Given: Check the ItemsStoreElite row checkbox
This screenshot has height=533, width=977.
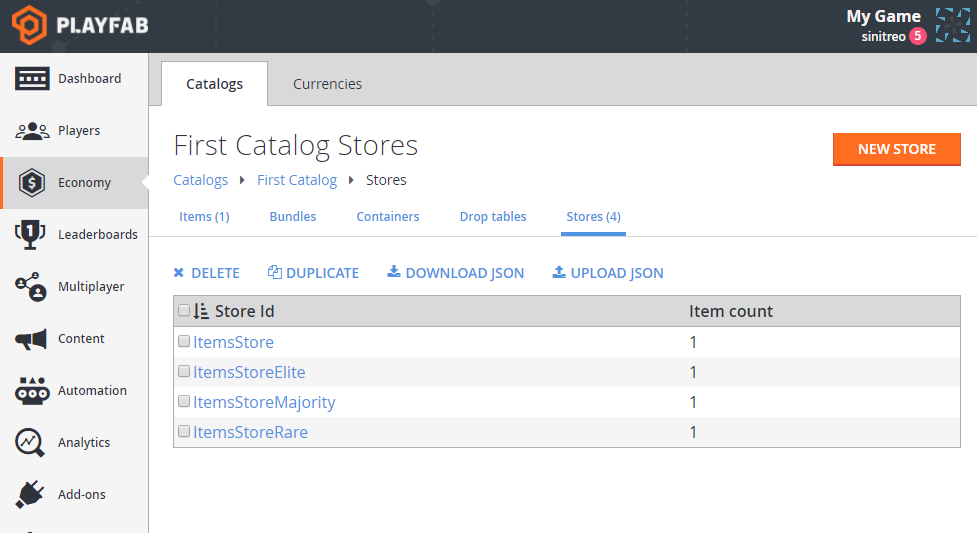Looking at the screenshot, I should [x=184, y=371].
